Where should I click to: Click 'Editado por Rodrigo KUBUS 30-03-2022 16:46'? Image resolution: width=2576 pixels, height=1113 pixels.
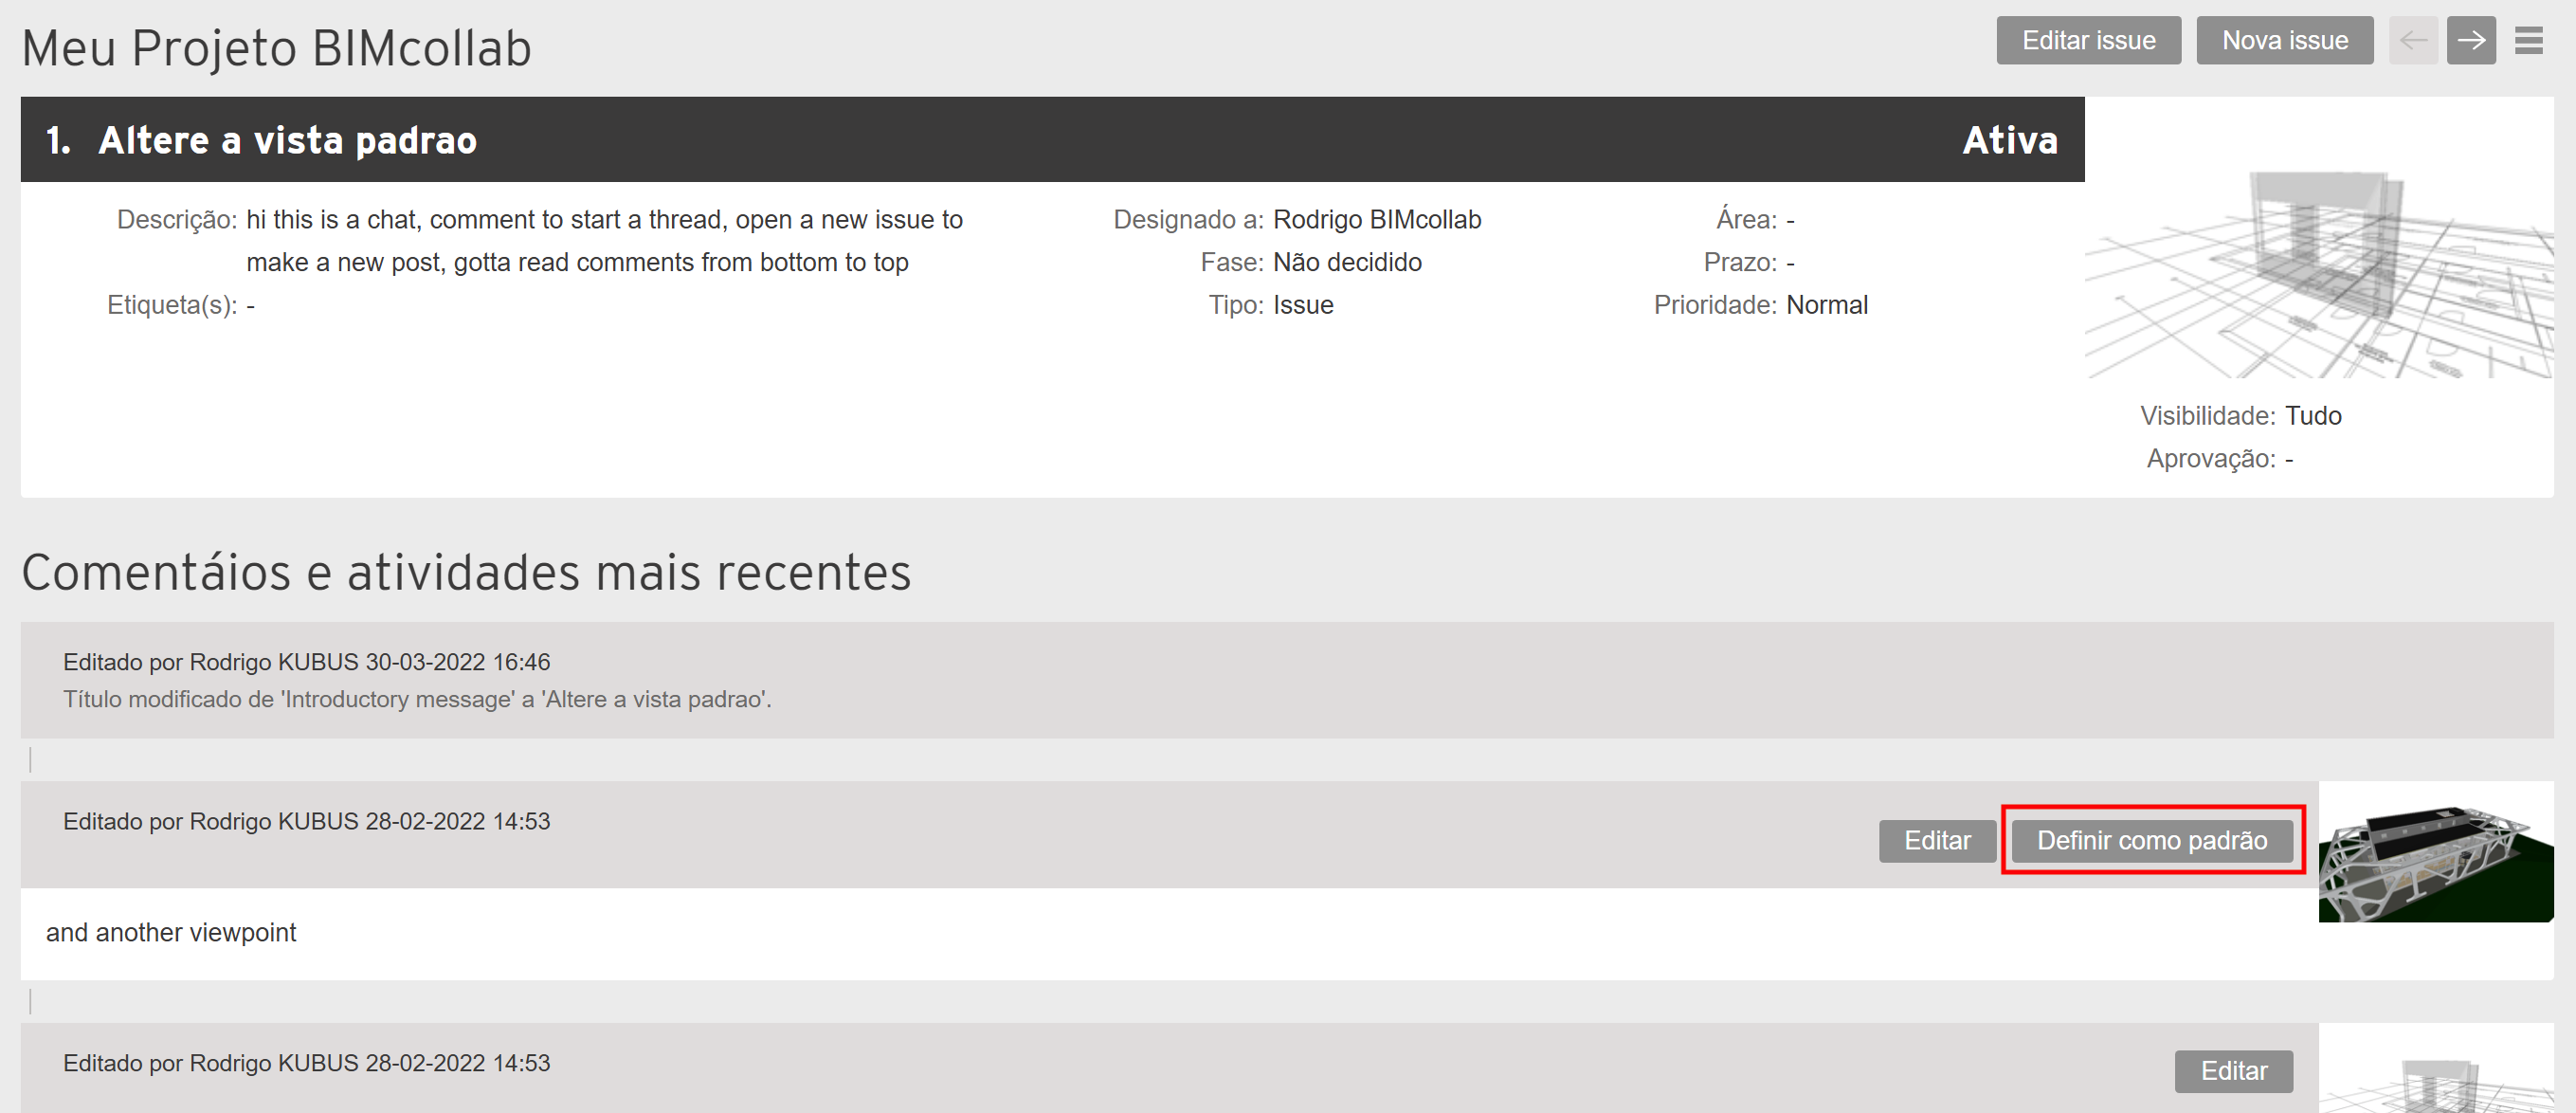pyautogui.click(x=306, y=662)
